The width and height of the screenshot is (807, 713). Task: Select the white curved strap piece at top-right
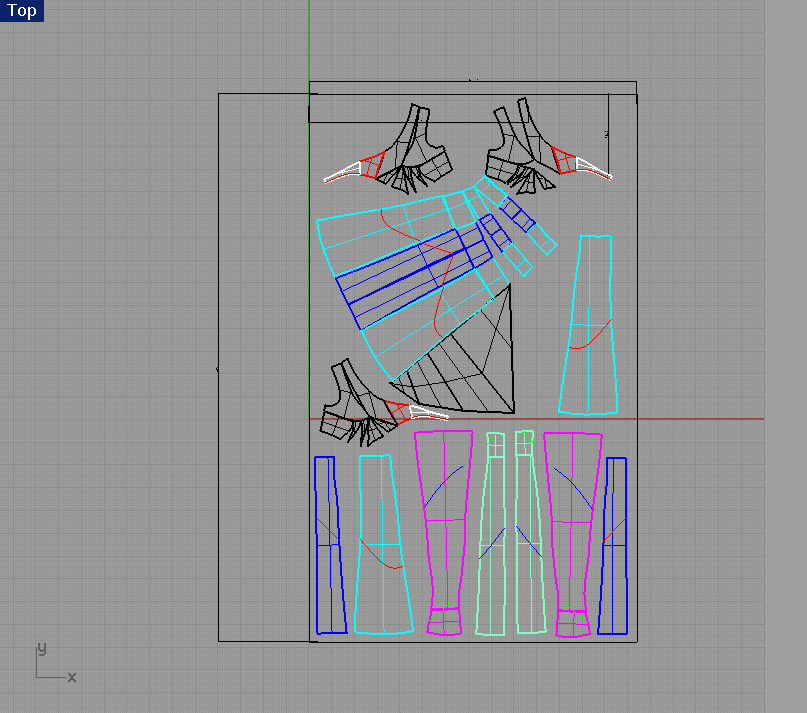tap(594, 168)
